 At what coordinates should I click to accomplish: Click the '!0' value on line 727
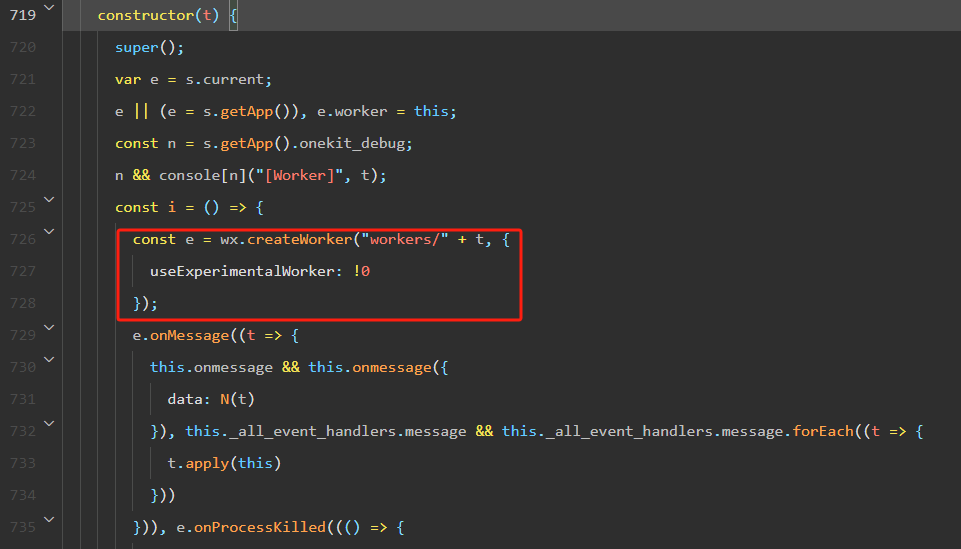click(362, 271)
